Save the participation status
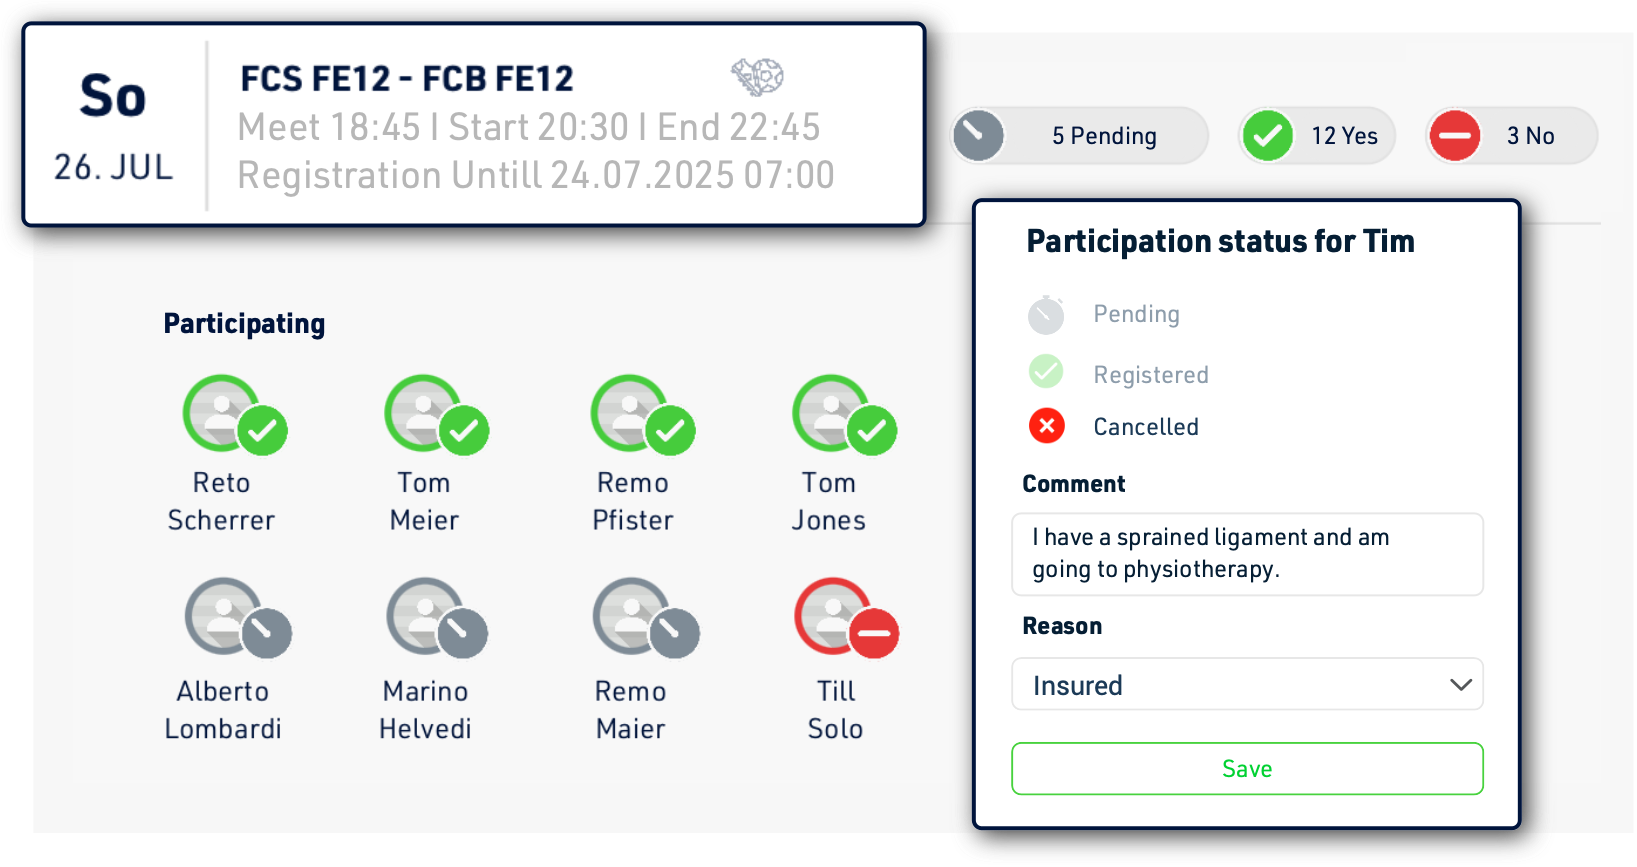The height and width of the screenshot is (867, 1637). 1246,769
